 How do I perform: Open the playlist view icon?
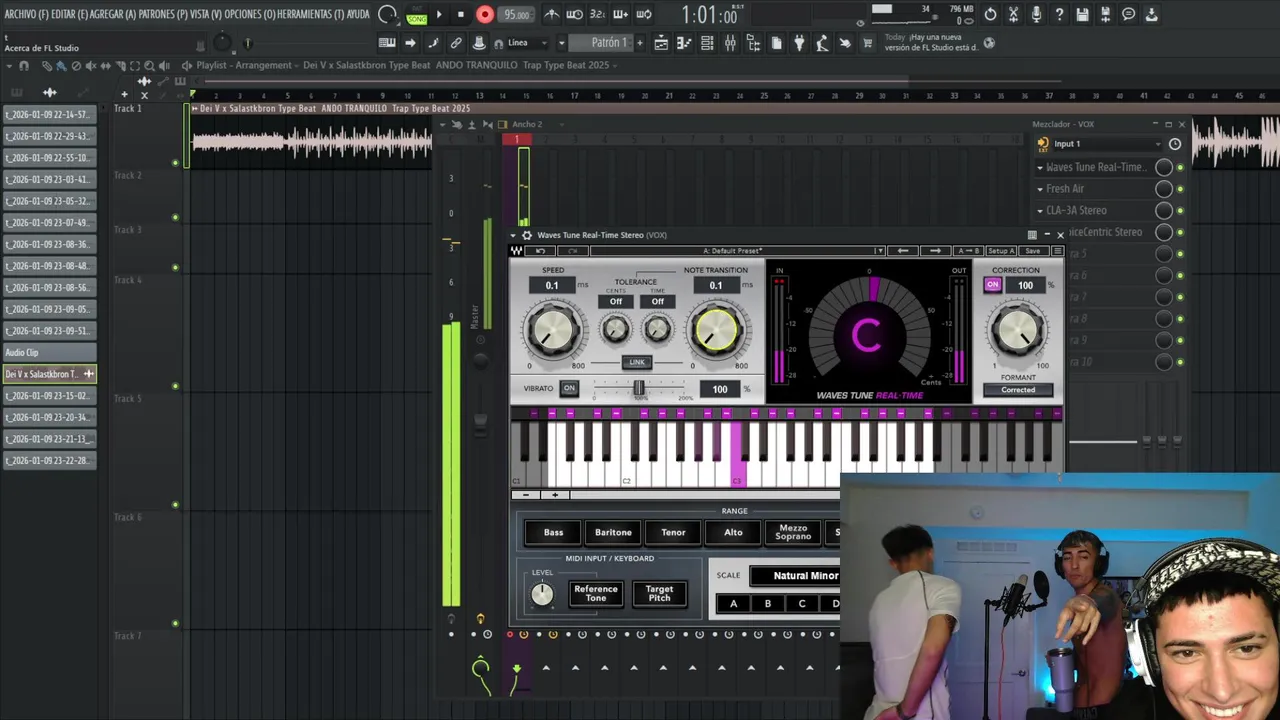point(661,43)
